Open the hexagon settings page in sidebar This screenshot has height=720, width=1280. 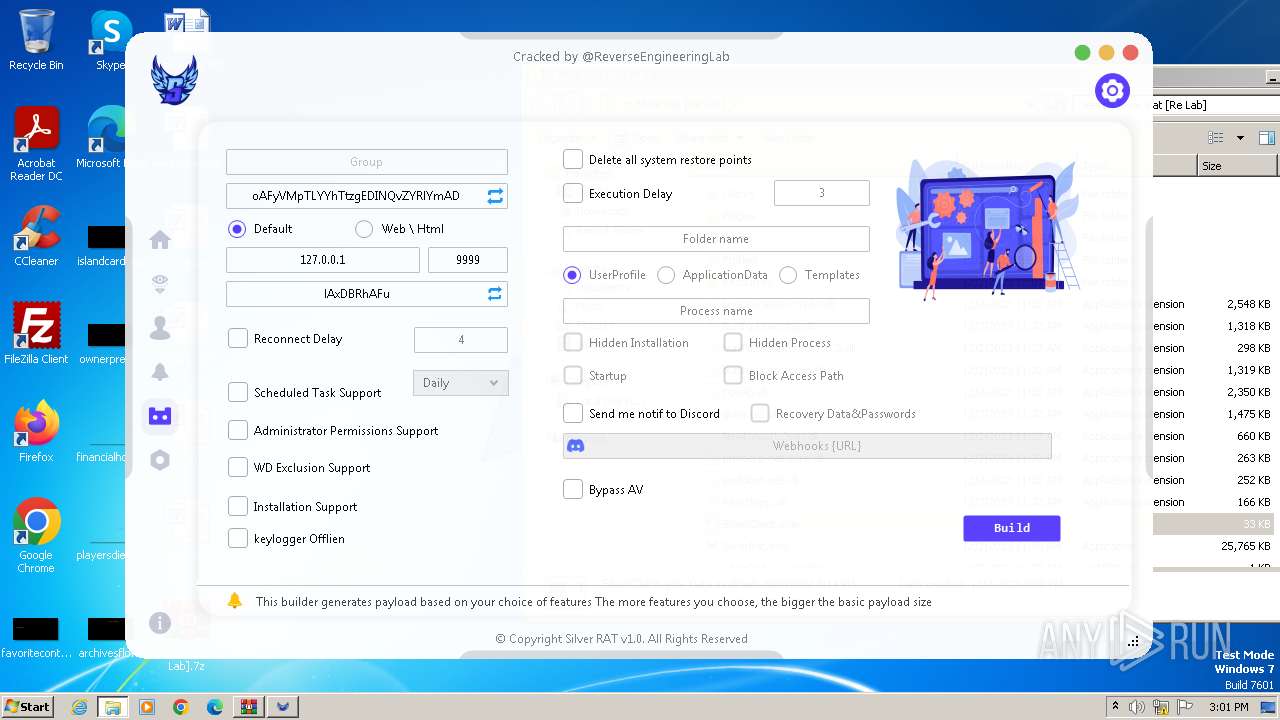point(160,460)
